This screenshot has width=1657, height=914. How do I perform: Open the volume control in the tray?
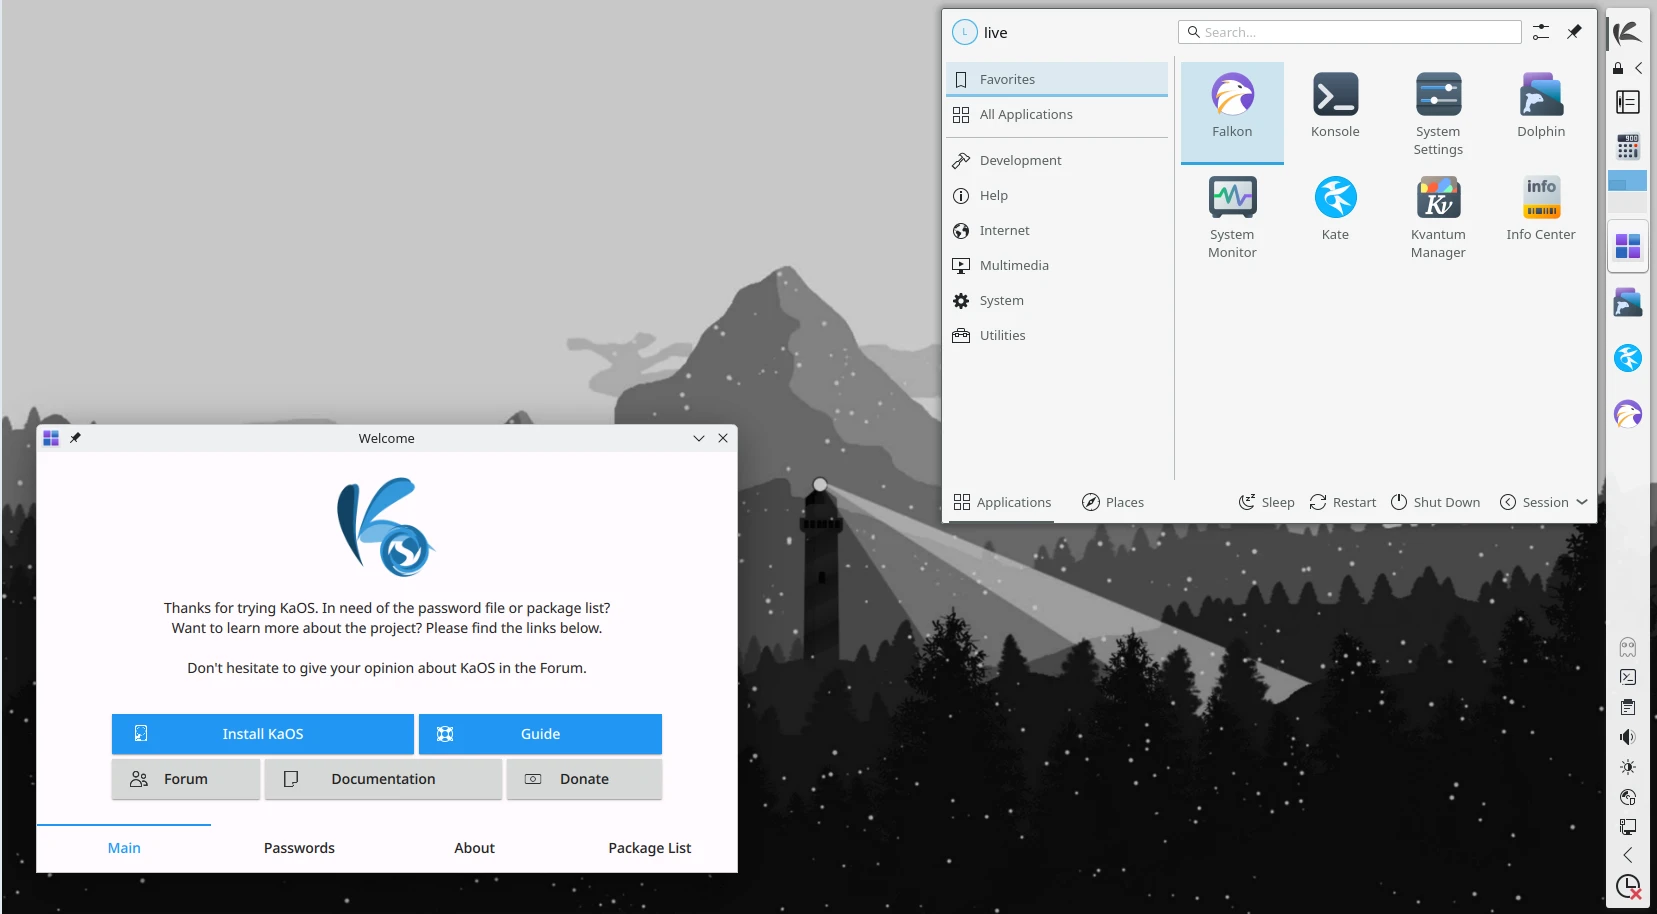click(1628, 737)
